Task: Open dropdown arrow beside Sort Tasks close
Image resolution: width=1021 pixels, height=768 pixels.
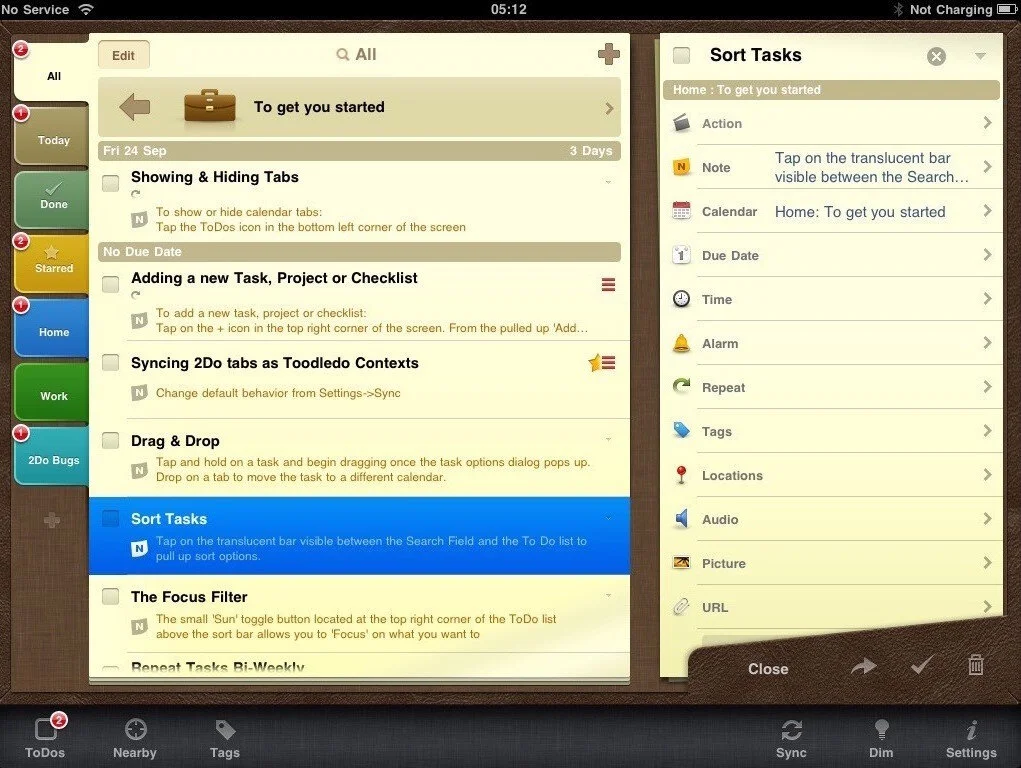Action: 980,56
